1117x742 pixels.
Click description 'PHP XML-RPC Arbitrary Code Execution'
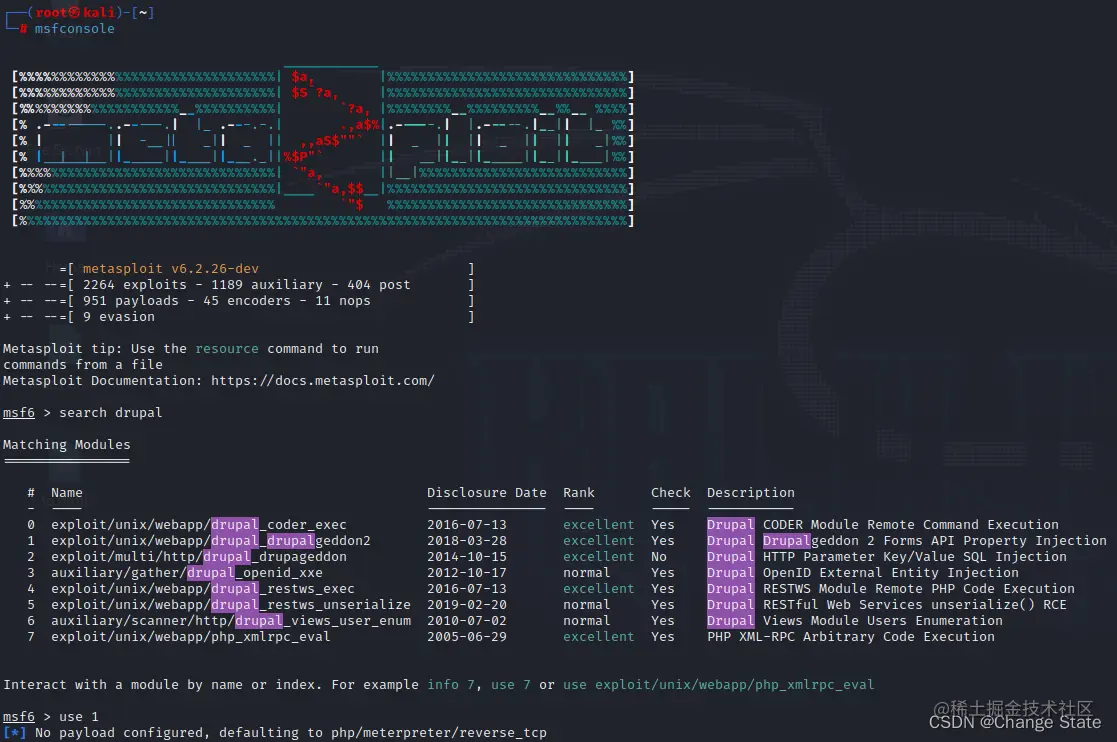(x=851, y=637)
